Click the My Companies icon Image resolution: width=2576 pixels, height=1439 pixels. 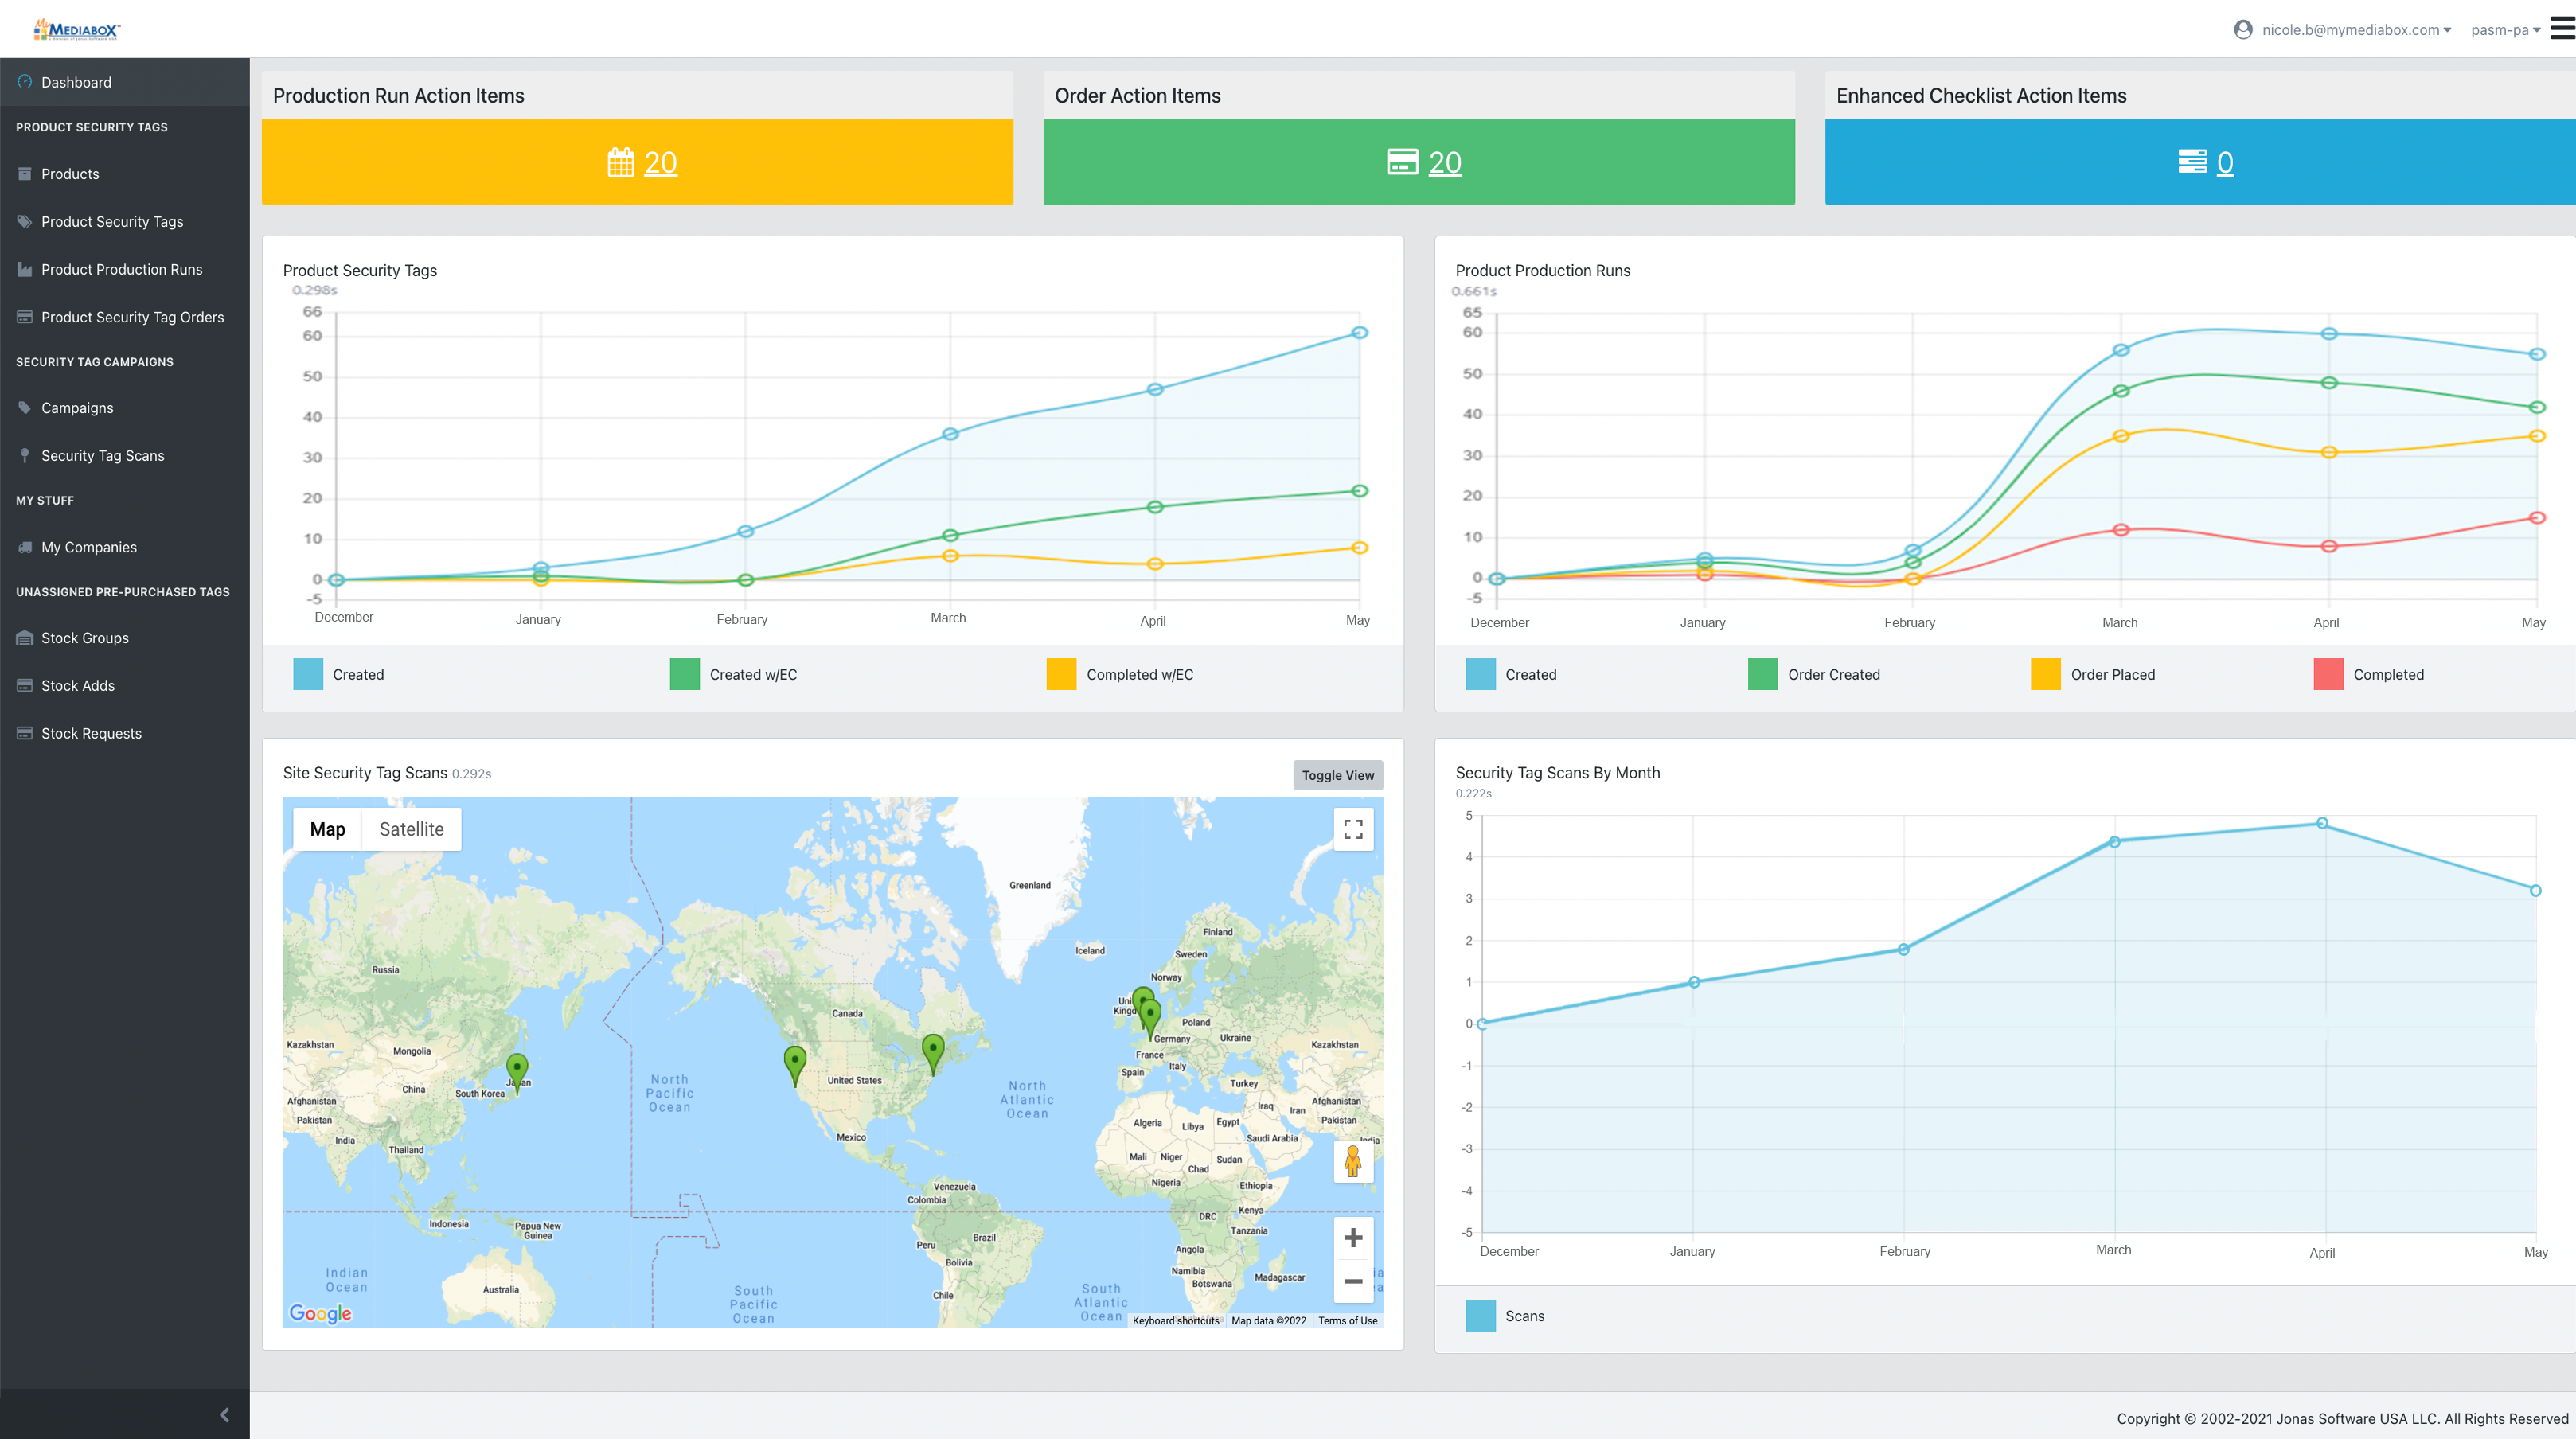pyautogui.click(x=25, y=547)
